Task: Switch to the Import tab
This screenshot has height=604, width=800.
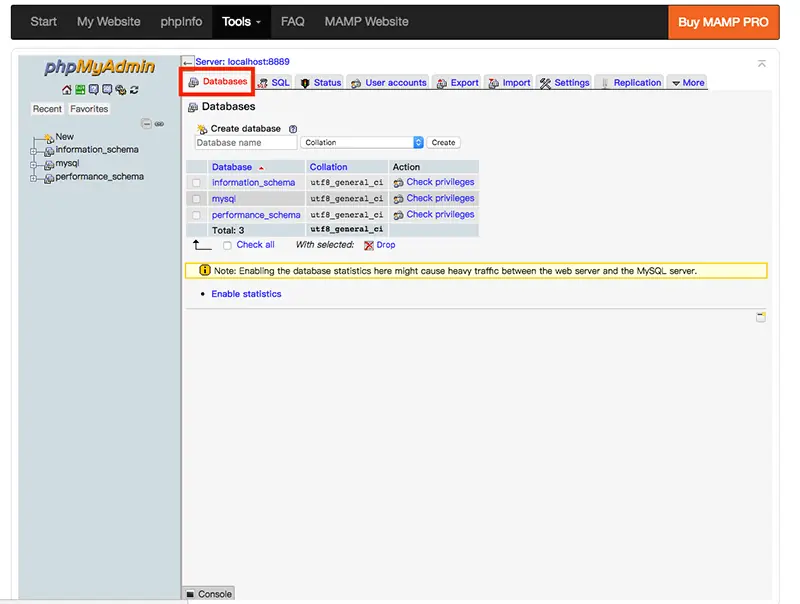Action: click(510, 83)
